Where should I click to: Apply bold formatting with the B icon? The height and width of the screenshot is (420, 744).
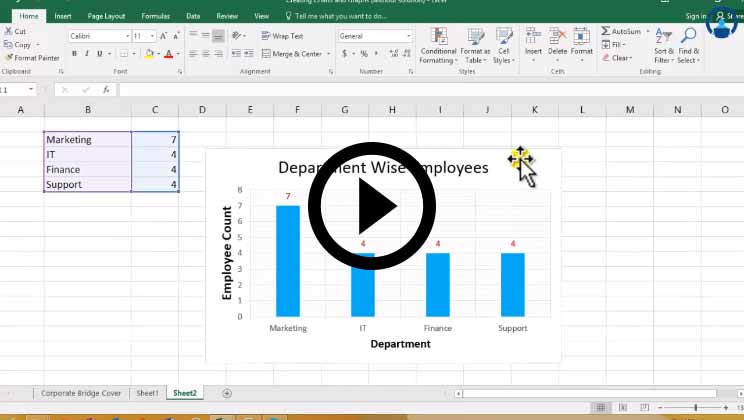tap(74, 54)
